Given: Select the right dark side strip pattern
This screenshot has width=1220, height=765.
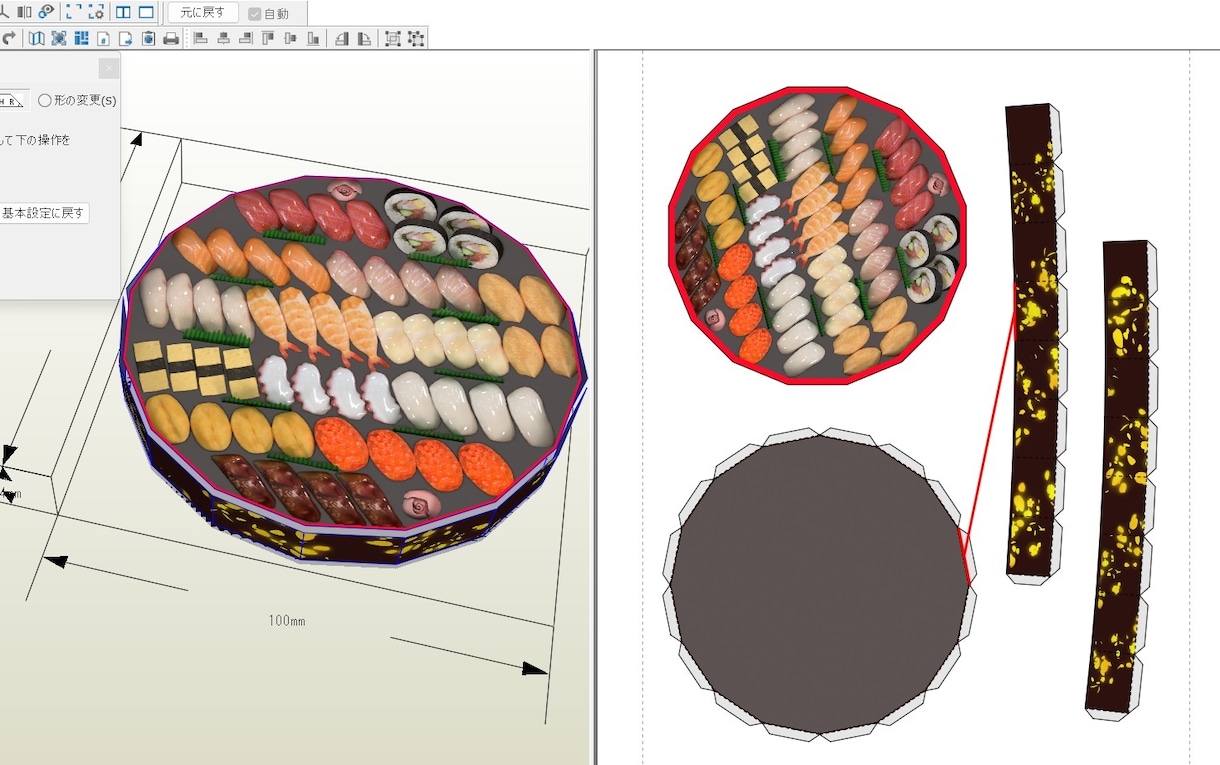Looking at the screenshot, I should 1123,479.
